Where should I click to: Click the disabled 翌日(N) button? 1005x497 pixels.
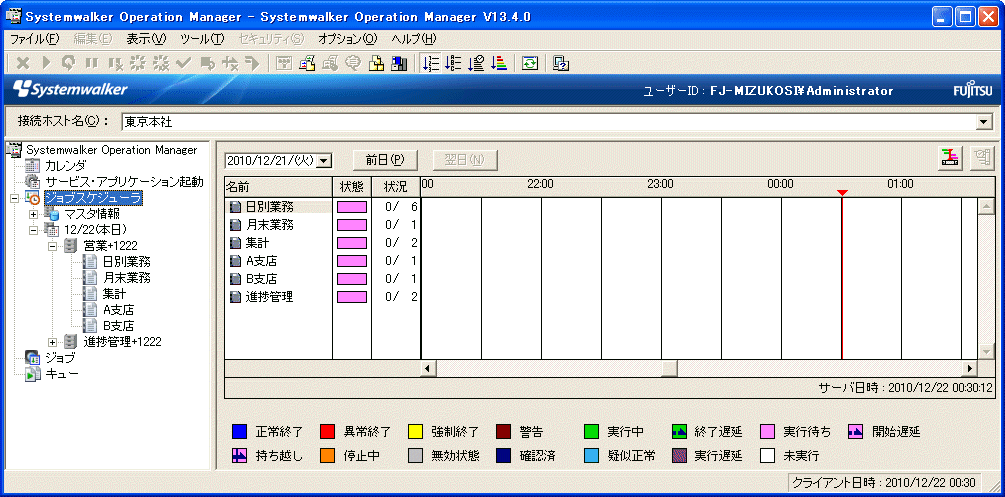[x=465, y=160]
